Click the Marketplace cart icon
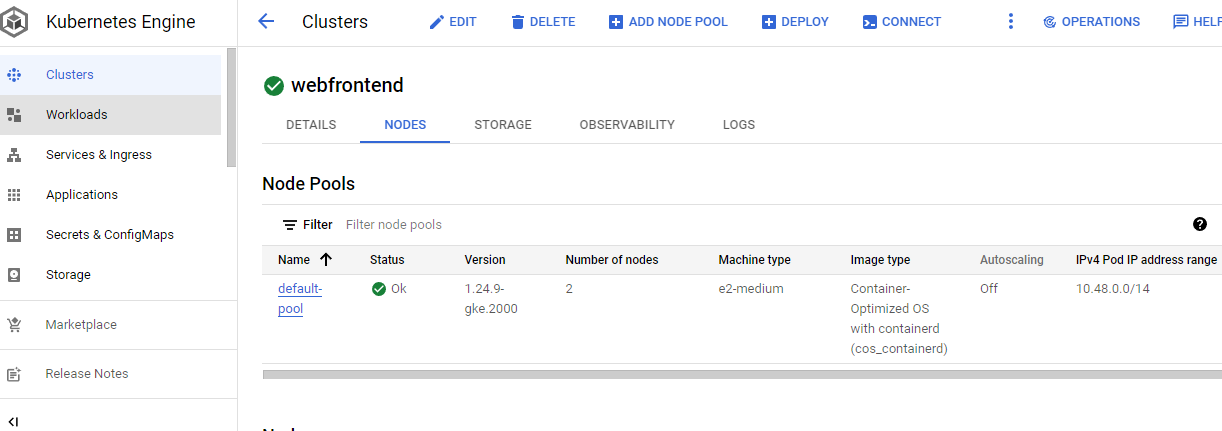This screenshot has height=431, width=1222. coord(14,325)
